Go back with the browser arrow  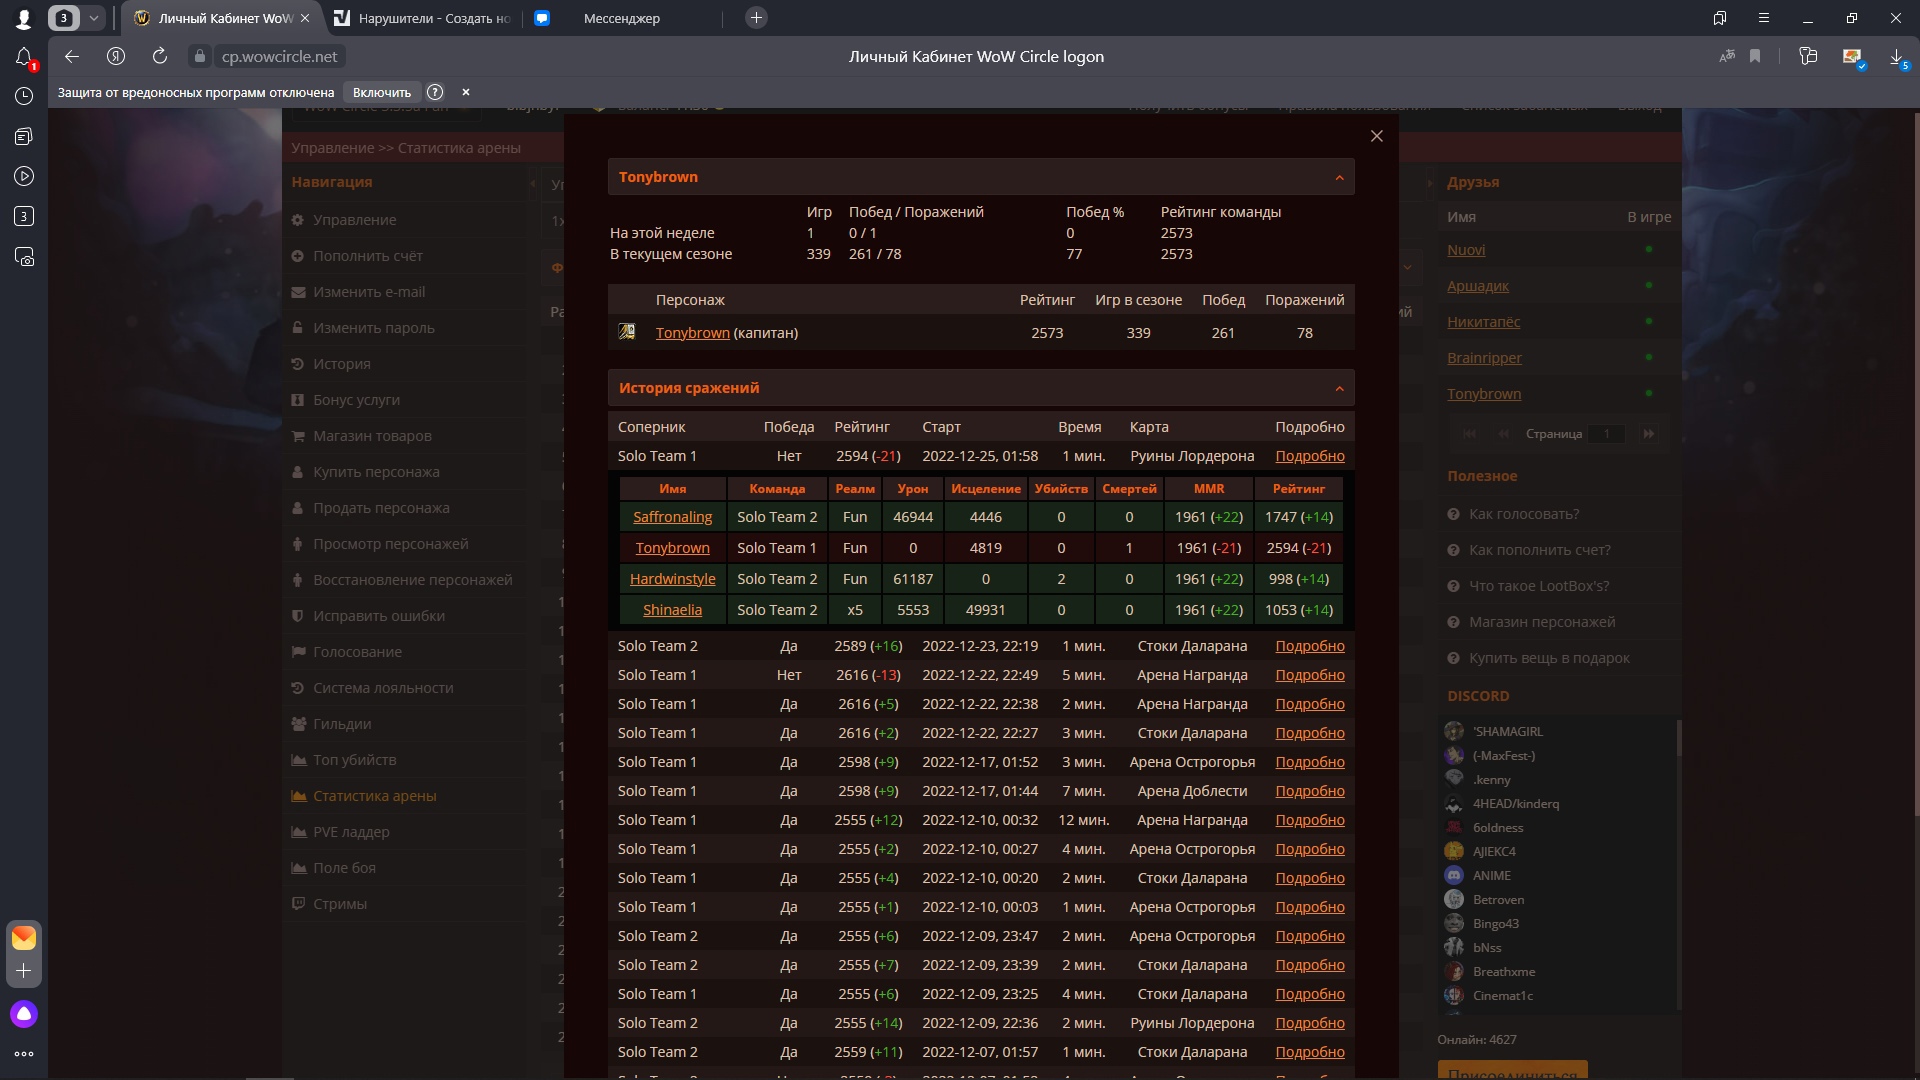[71, 57]
